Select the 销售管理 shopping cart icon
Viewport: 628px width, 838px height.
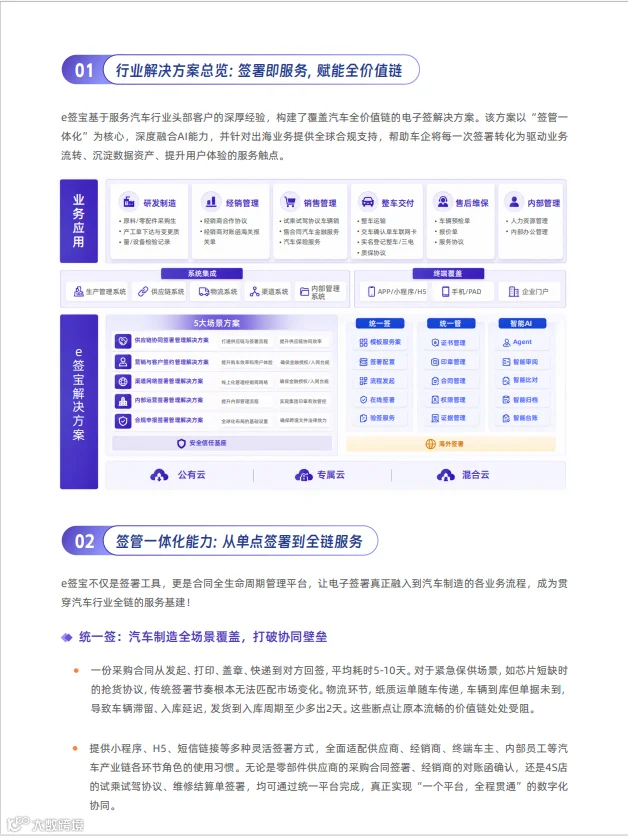pos(290,202)
